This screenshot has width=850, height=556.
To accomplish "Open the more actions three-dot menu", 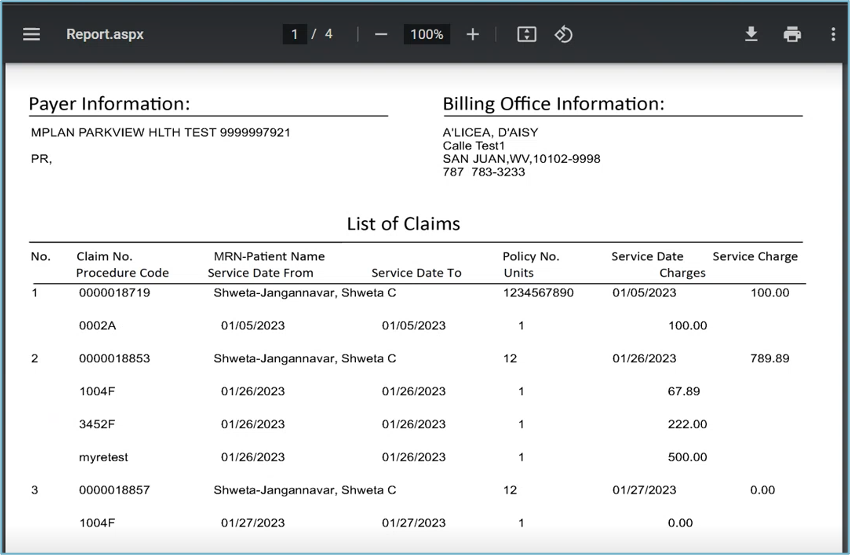I will click(x=833, y=34).
